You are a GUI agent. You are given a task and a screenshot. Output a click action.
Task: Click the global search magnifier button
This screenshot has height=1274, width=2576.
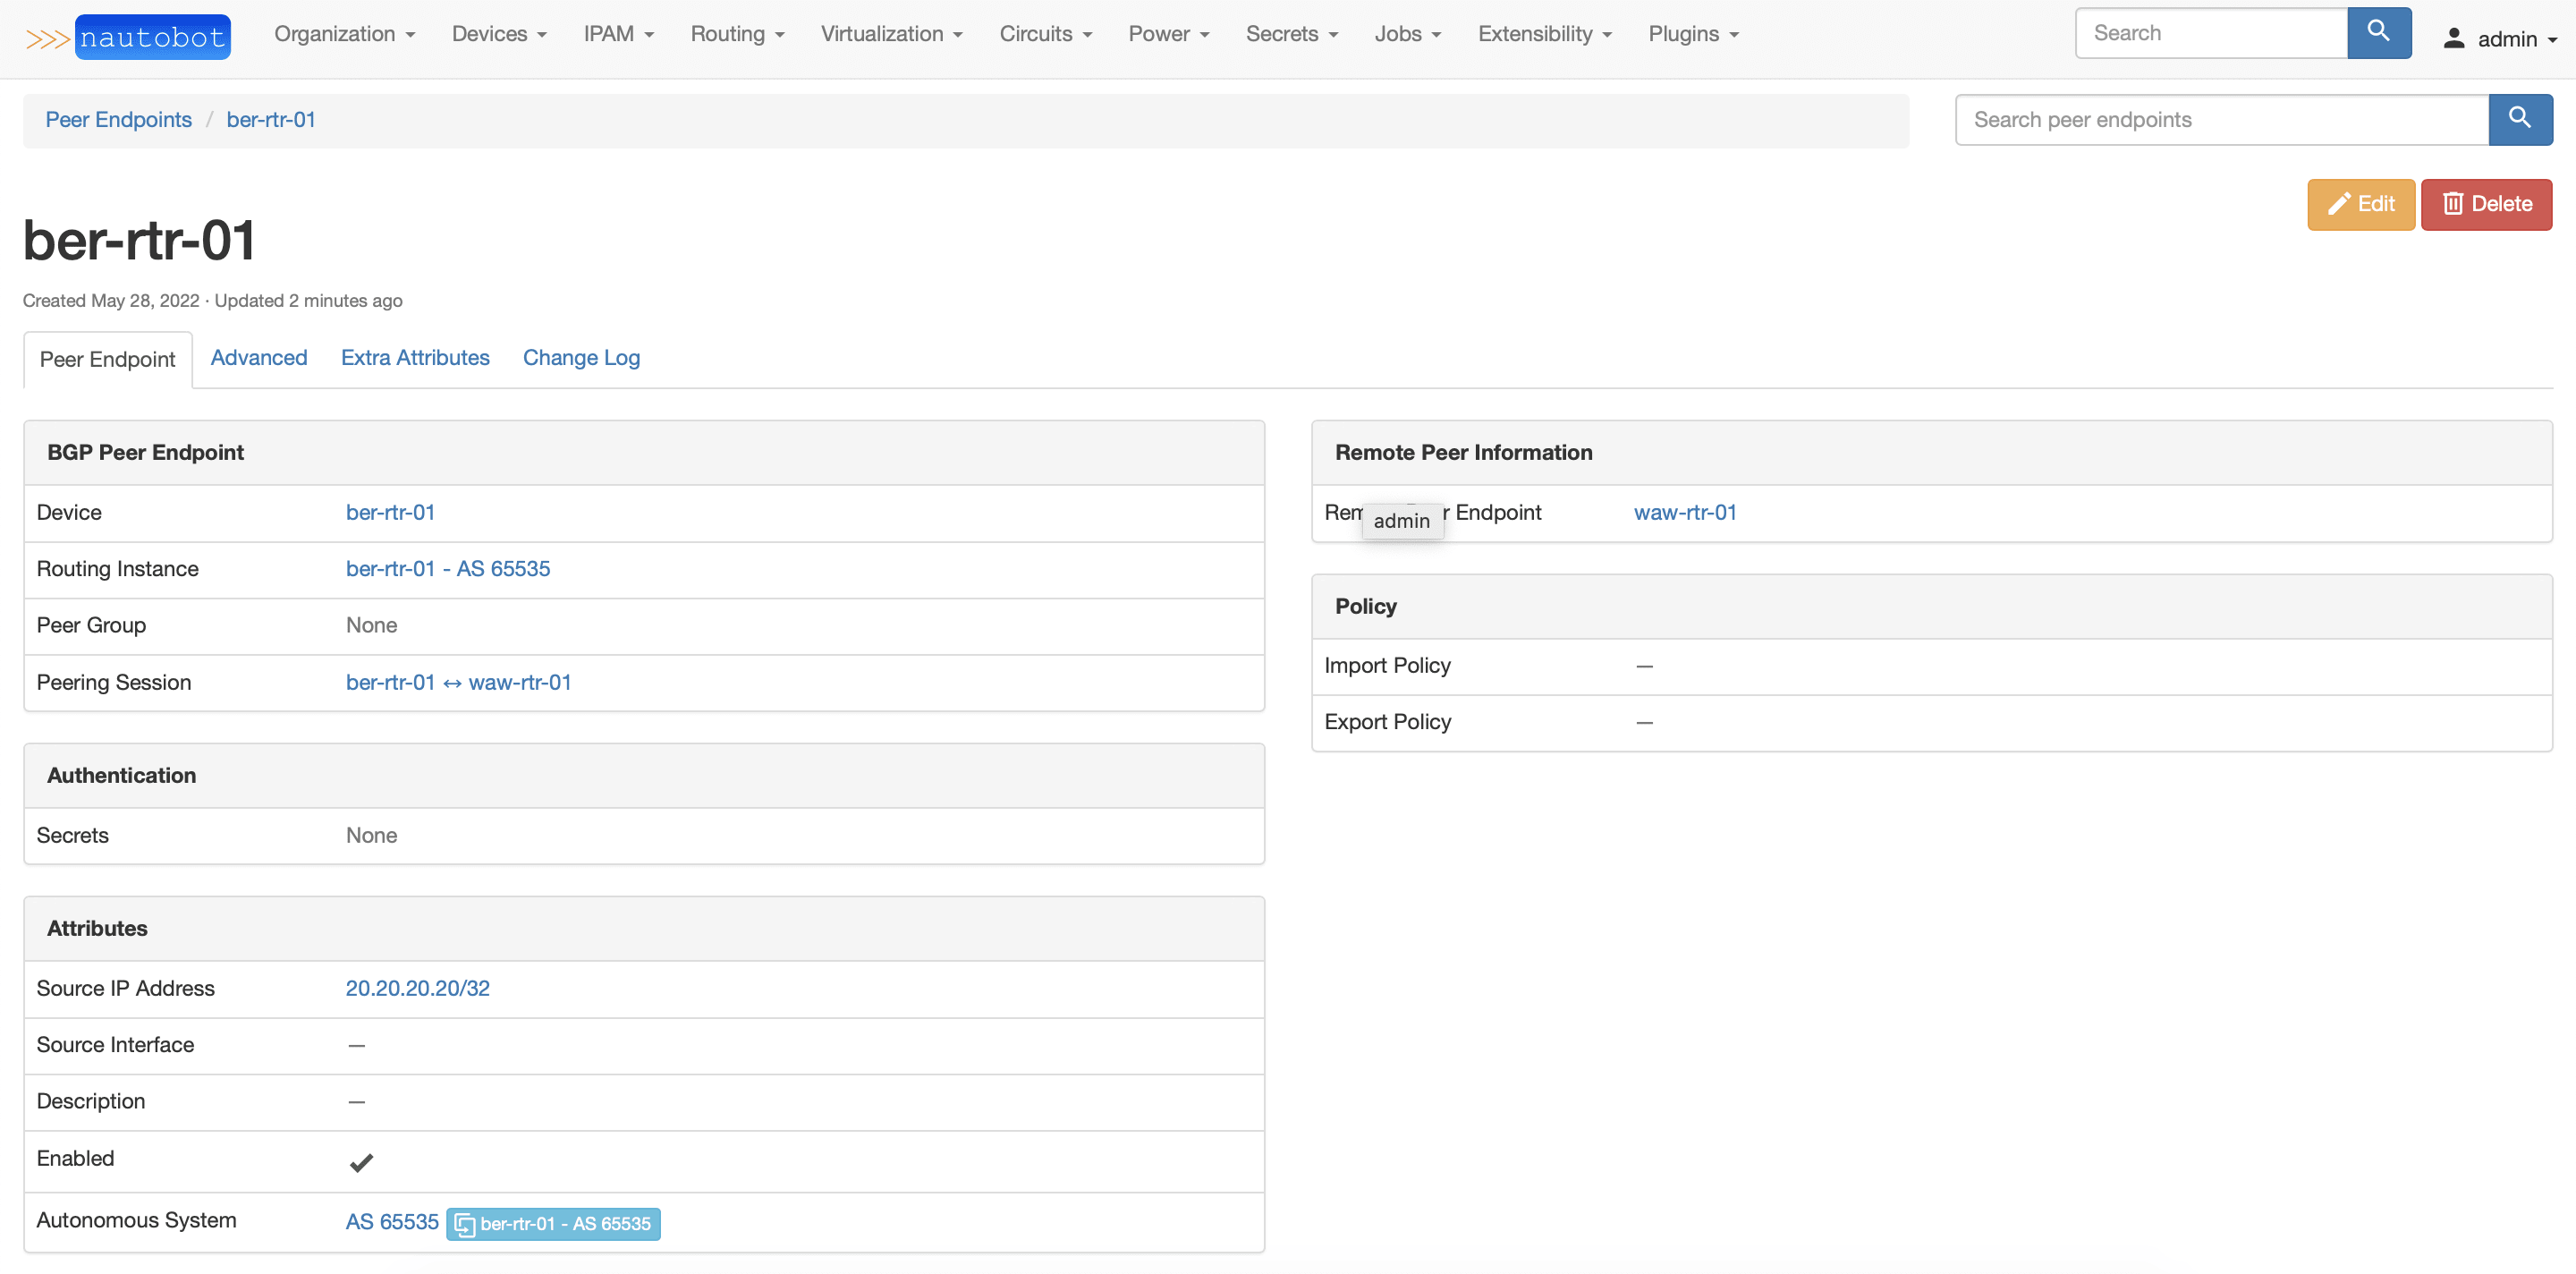(x=2378, y=32)
